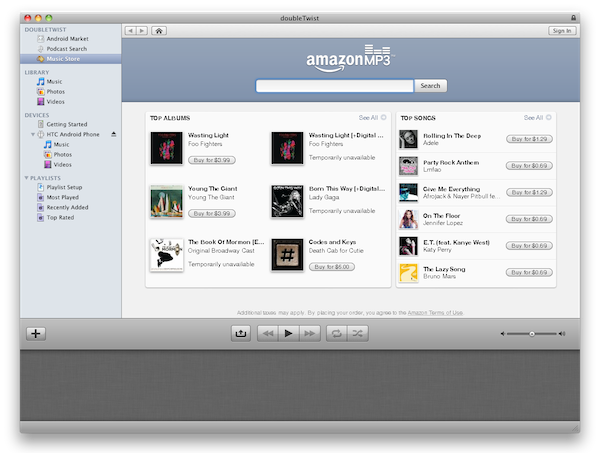600x453 pixels.
Task: Buy Young The Giant album for $3.99
Action: [x=212, y=213]
